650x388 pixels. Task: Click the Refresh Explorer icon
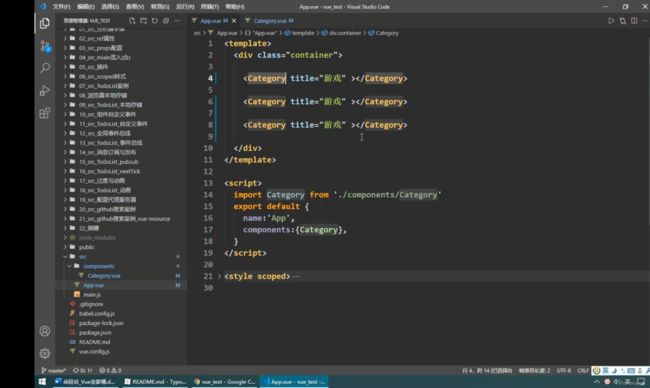point(155,21)
